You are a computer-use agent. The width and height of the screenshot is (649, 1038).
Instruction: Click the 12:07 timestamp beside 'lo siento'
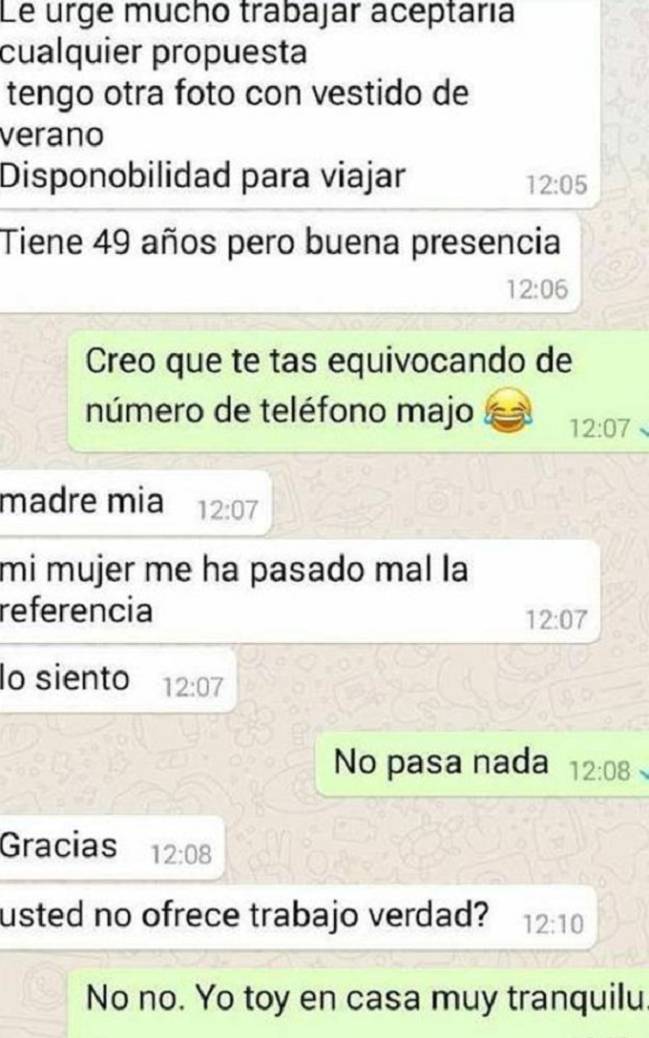tap(193, 687)
